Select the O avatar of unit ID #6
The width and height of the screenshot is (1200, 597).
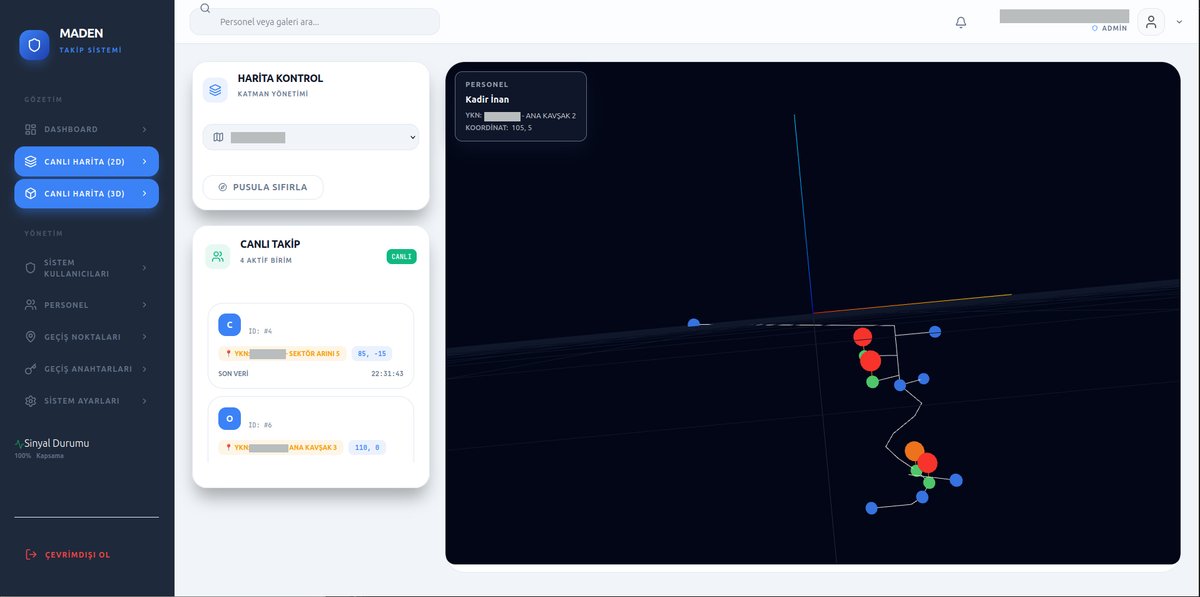[230, 418]
